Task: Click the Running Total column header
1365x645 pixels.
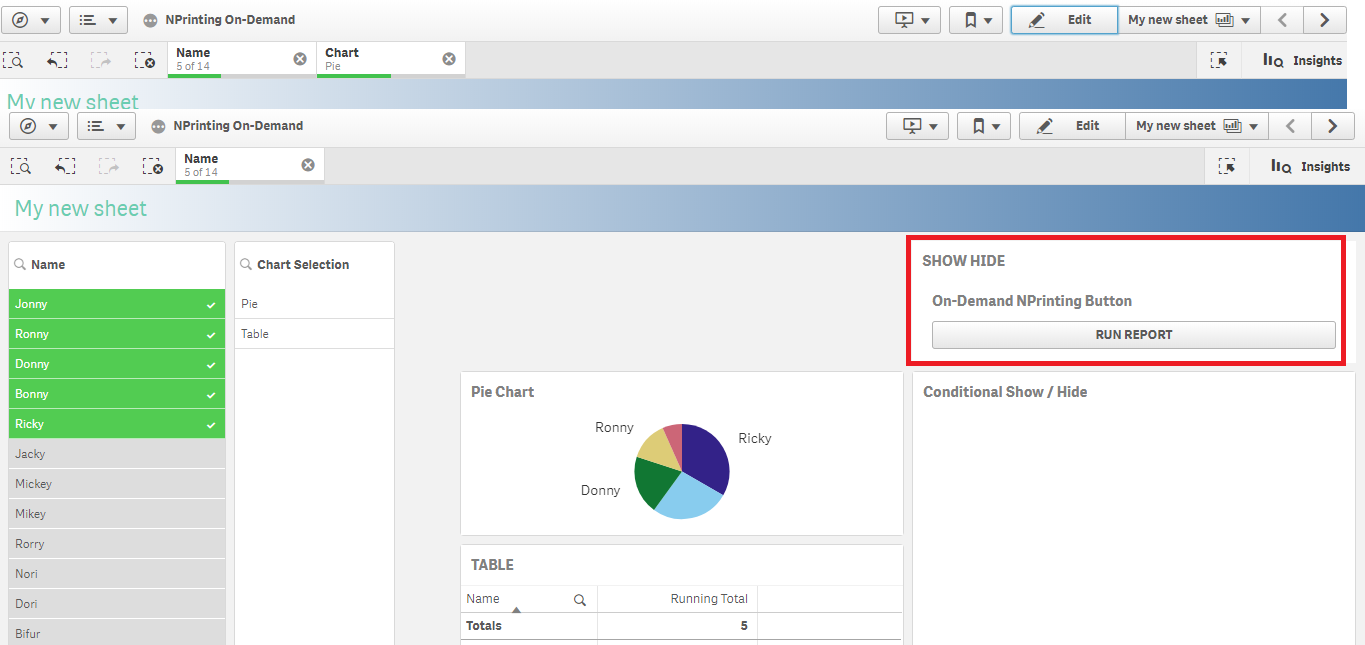Action: click(x=709, y=599)
